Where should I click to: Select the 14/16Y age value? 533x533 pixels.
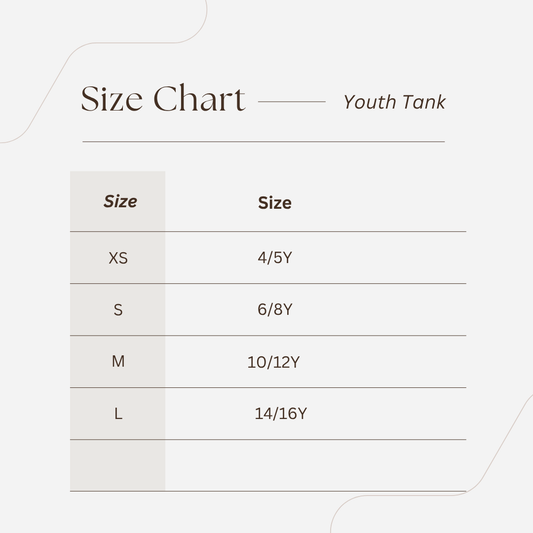(x=281, y=414)
